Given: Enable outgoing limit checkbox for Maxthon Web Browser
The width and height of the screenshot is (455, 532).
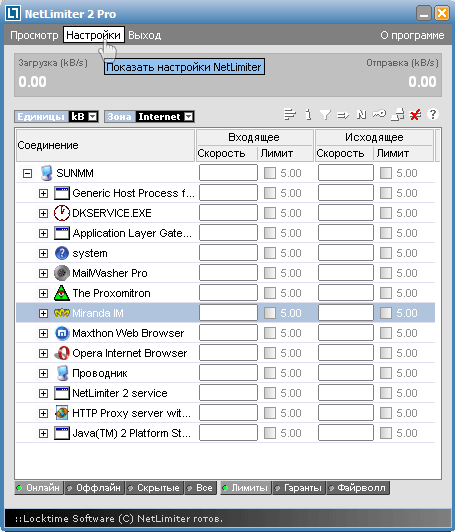Looking at the screenshot, I should point(386,333).
